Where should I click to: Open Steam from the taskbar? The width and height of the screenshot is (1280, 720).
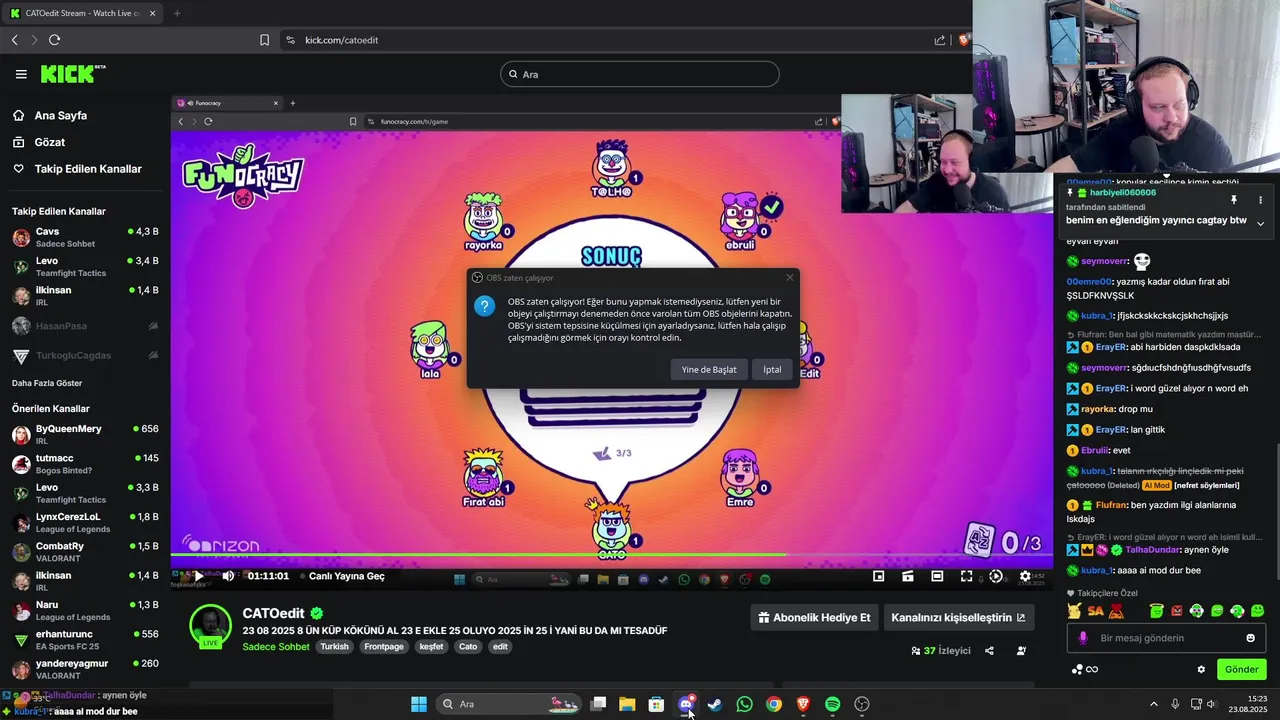point(714,704)
